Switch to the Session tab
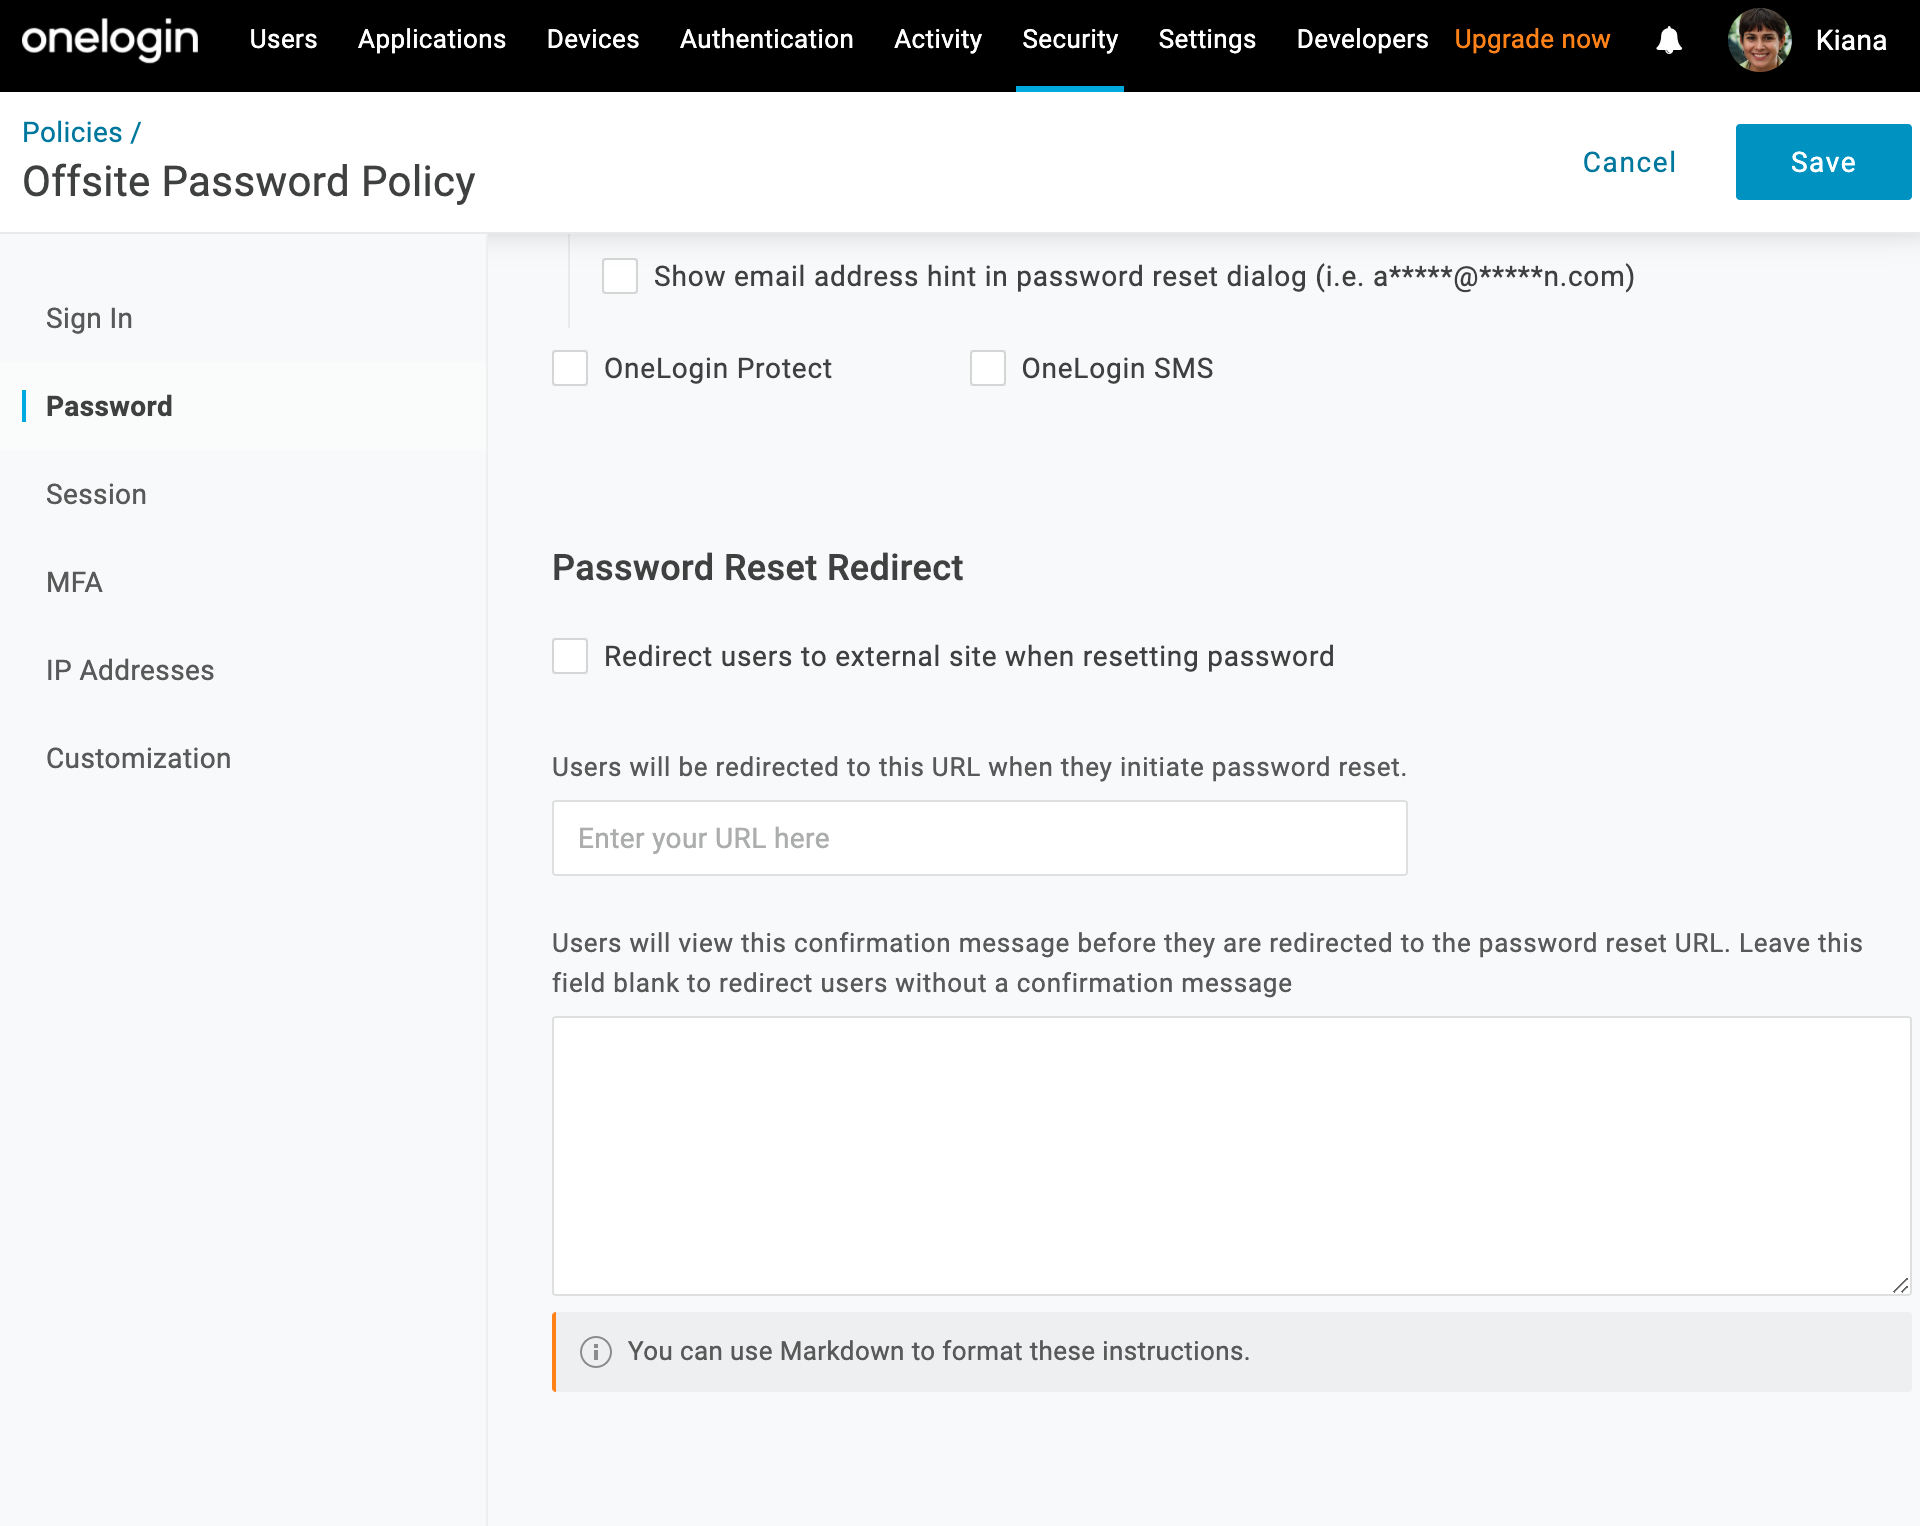The width and height of the screenshot is (1920, 1526). click(x=96, y=494)
